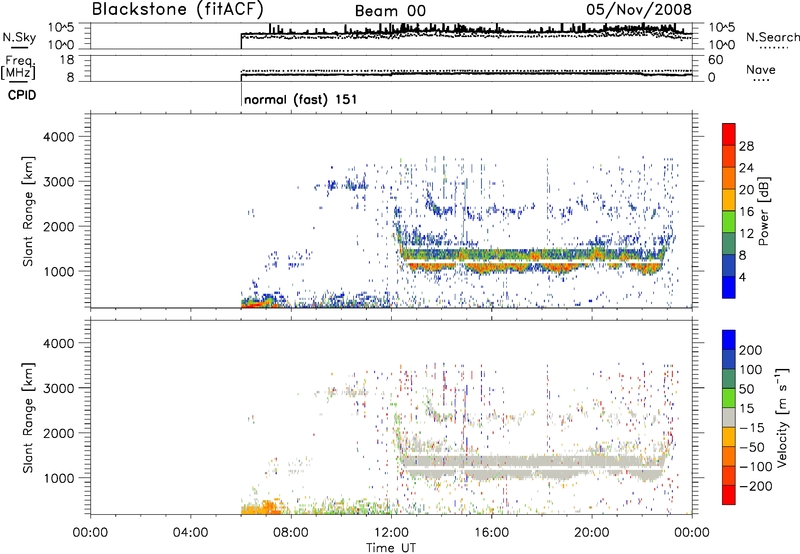Select the Power colorbar segment between 20 and 24
This screenshot has width=800, height=554.
(729, 178)
